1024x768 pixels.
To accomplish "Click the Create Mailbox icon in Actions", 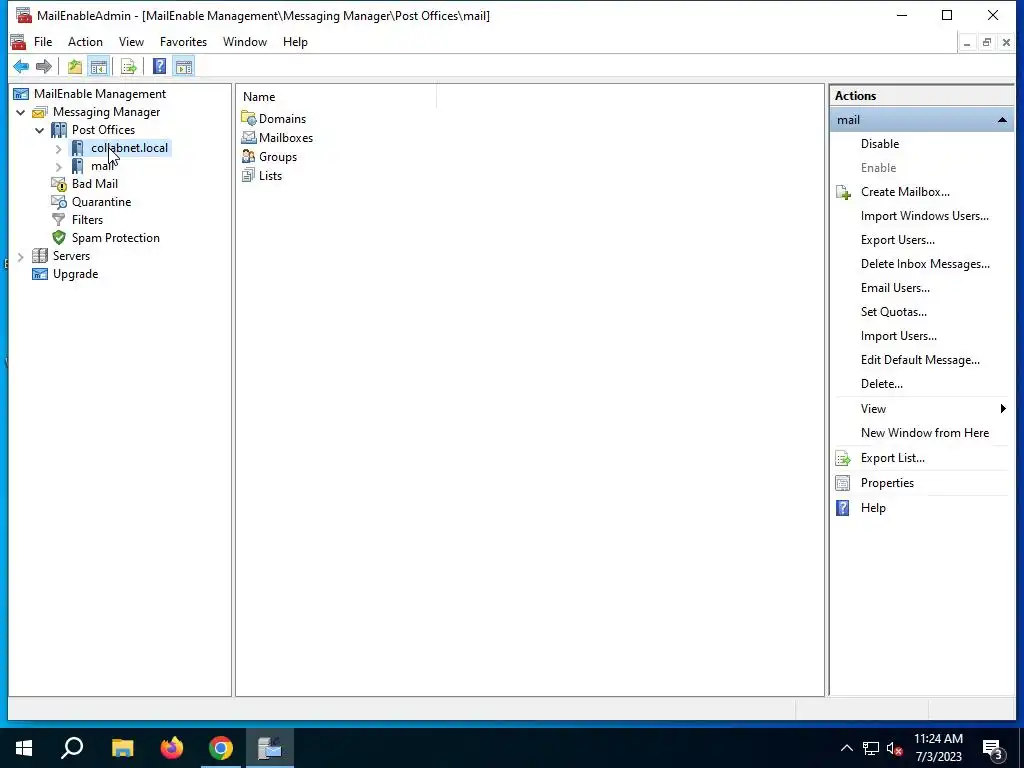I will coord(843,192).
